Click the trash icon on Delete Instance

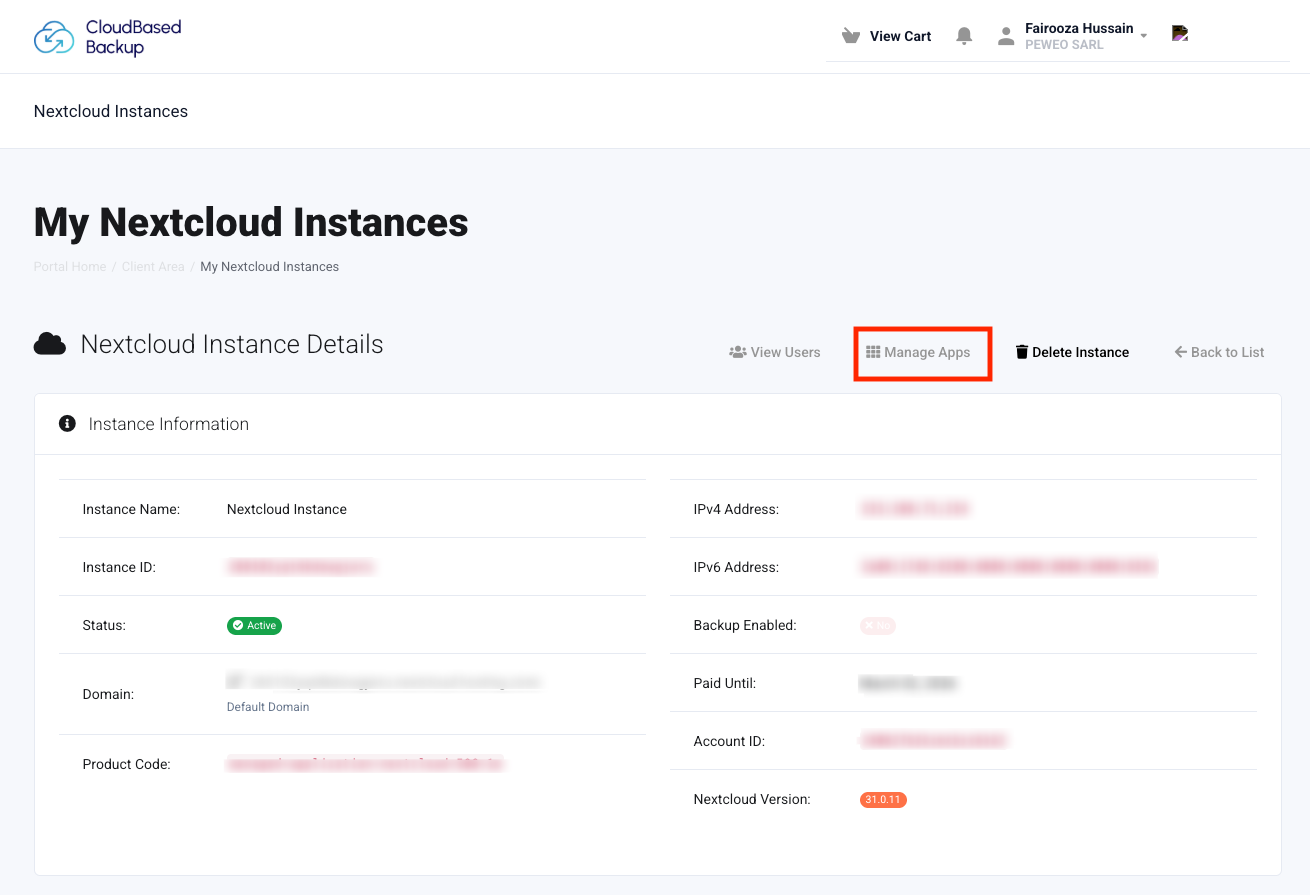1020,351
